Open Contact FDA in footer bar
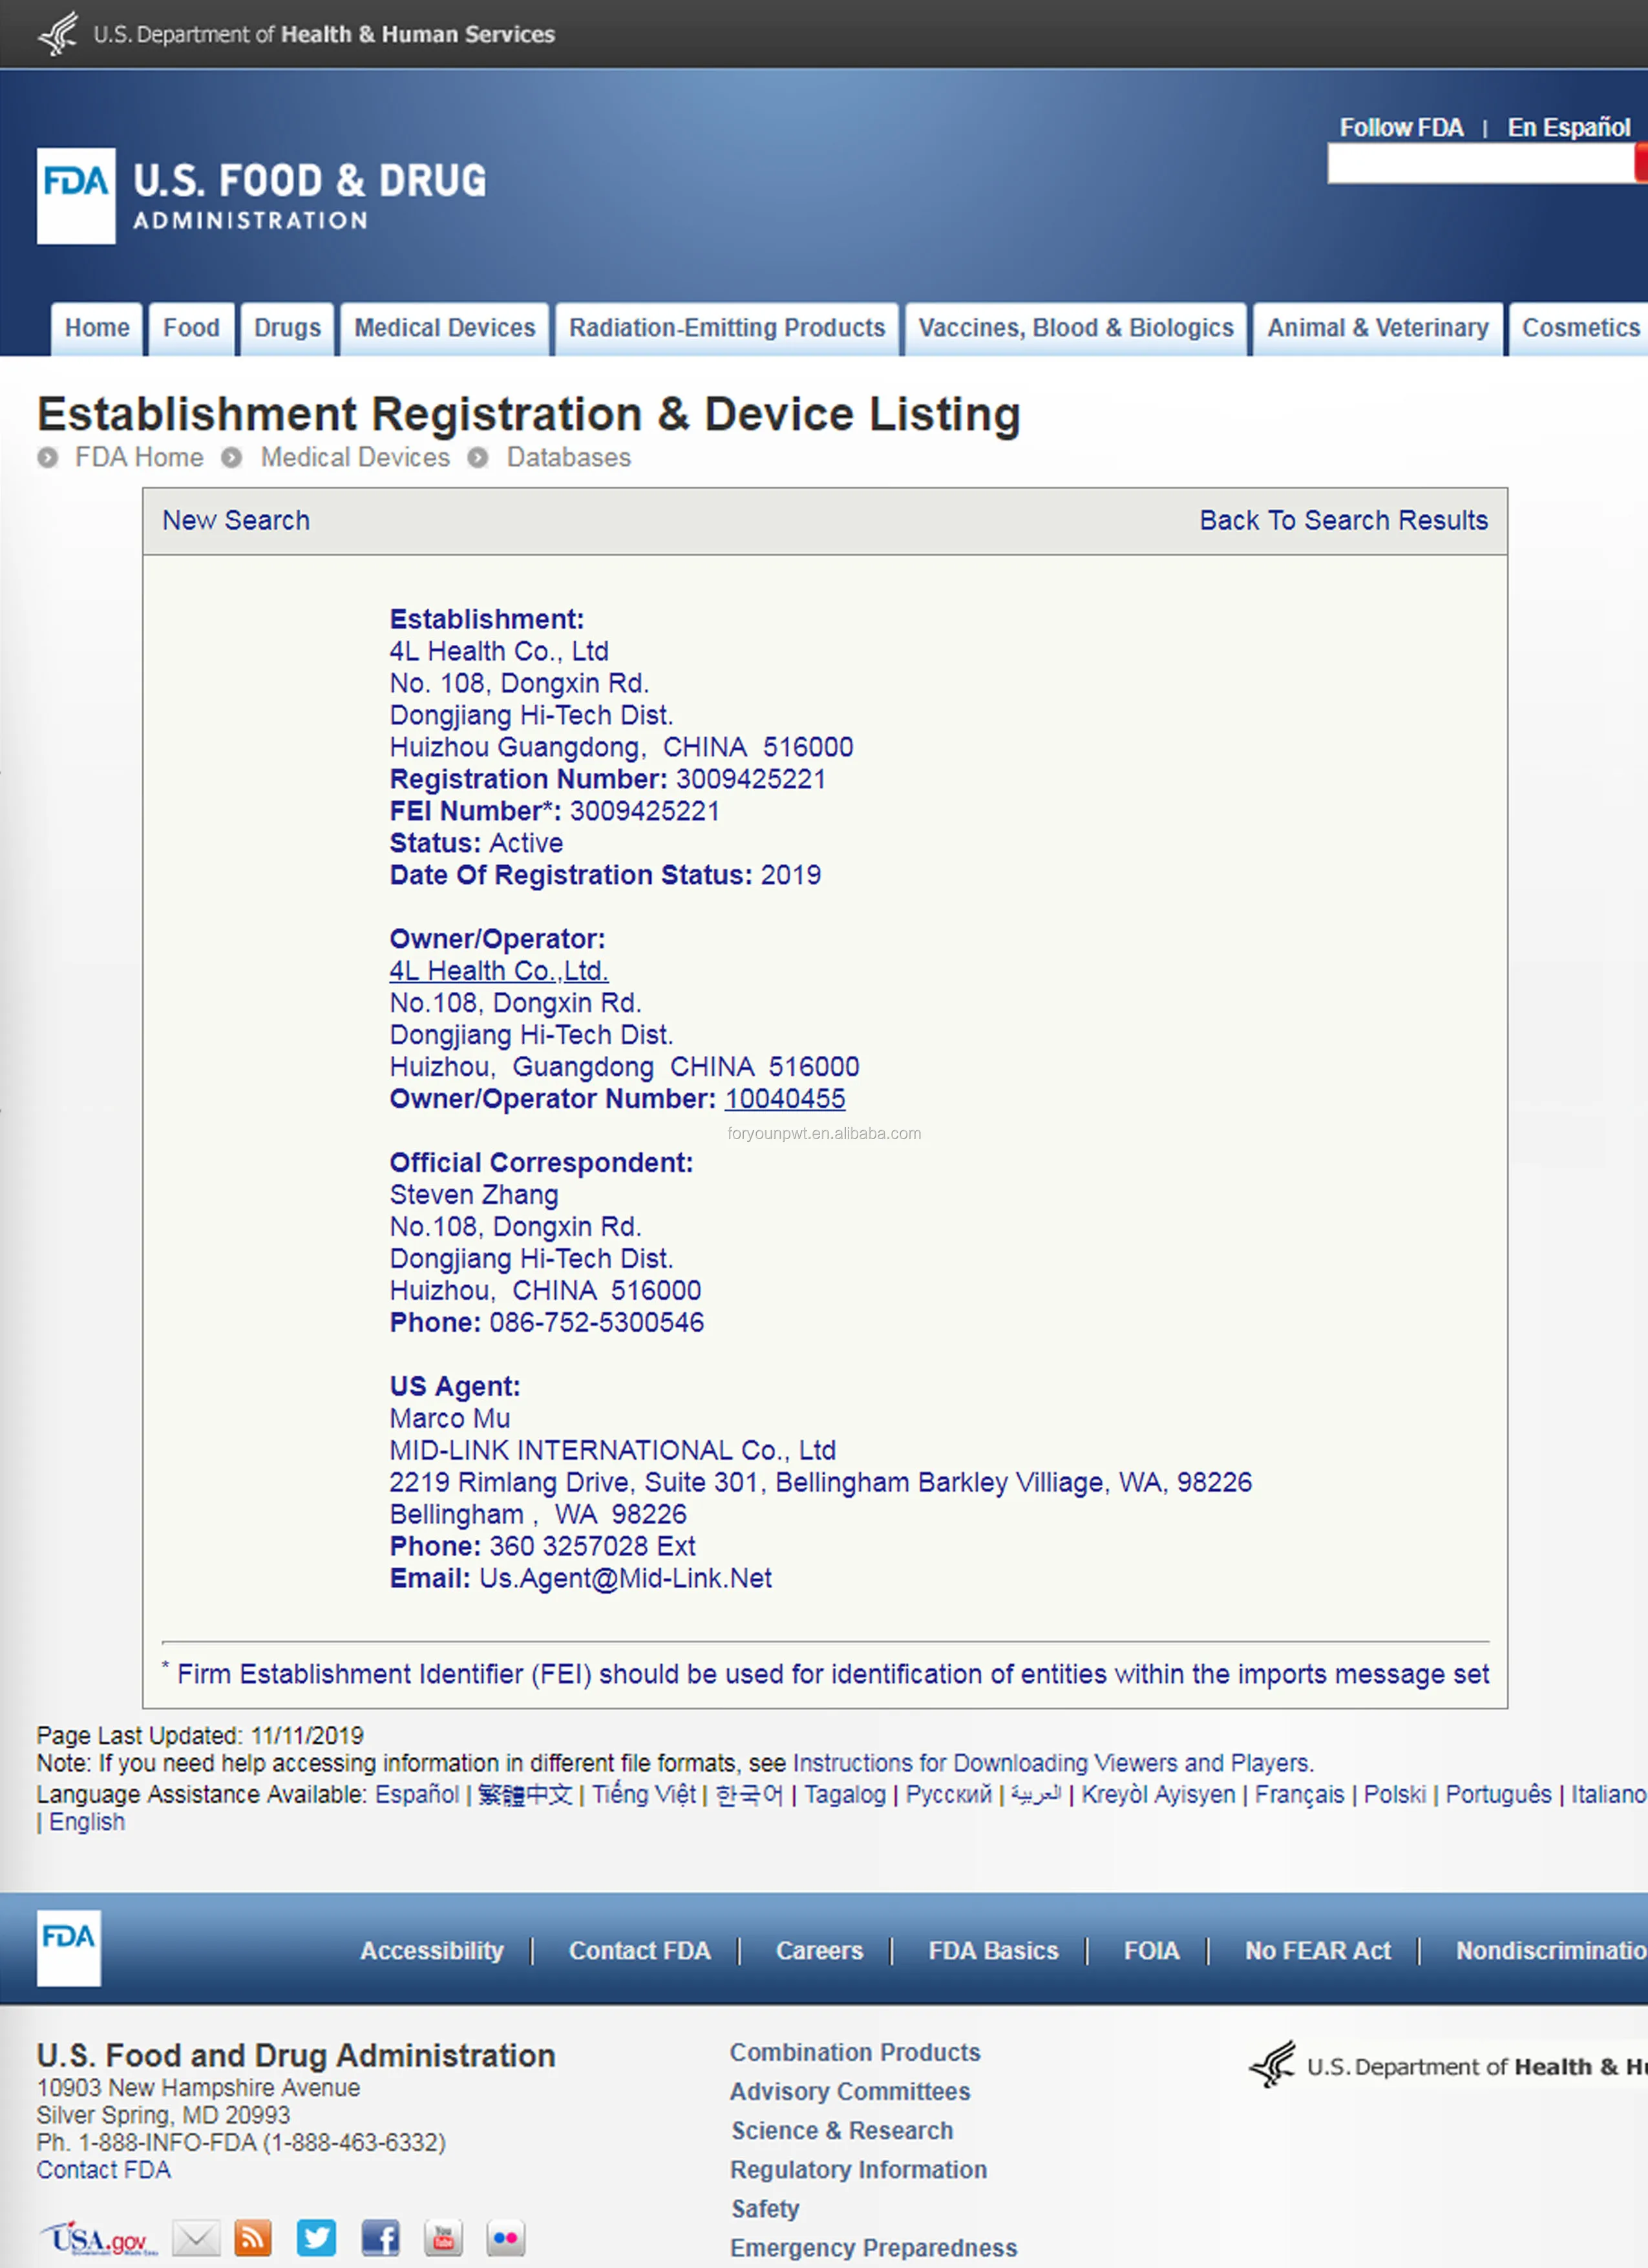The height and width of the screenshot is (2268, 1648). (x=639, y=1951)
